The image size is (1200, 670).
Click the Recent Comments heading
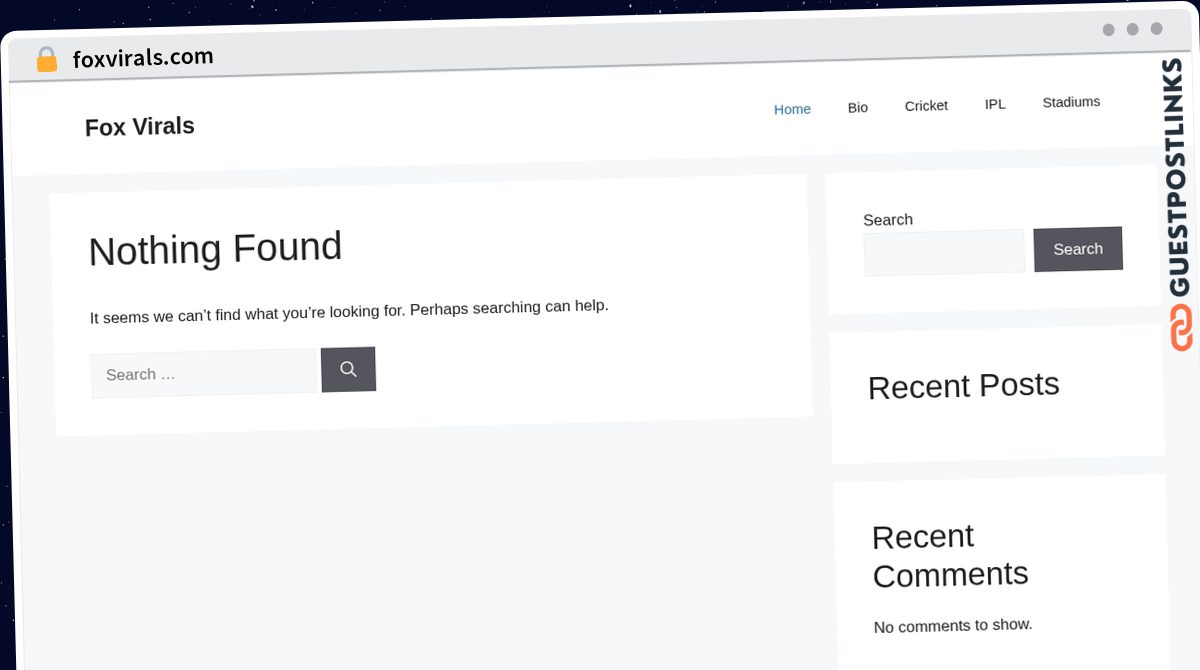(950, 556)
